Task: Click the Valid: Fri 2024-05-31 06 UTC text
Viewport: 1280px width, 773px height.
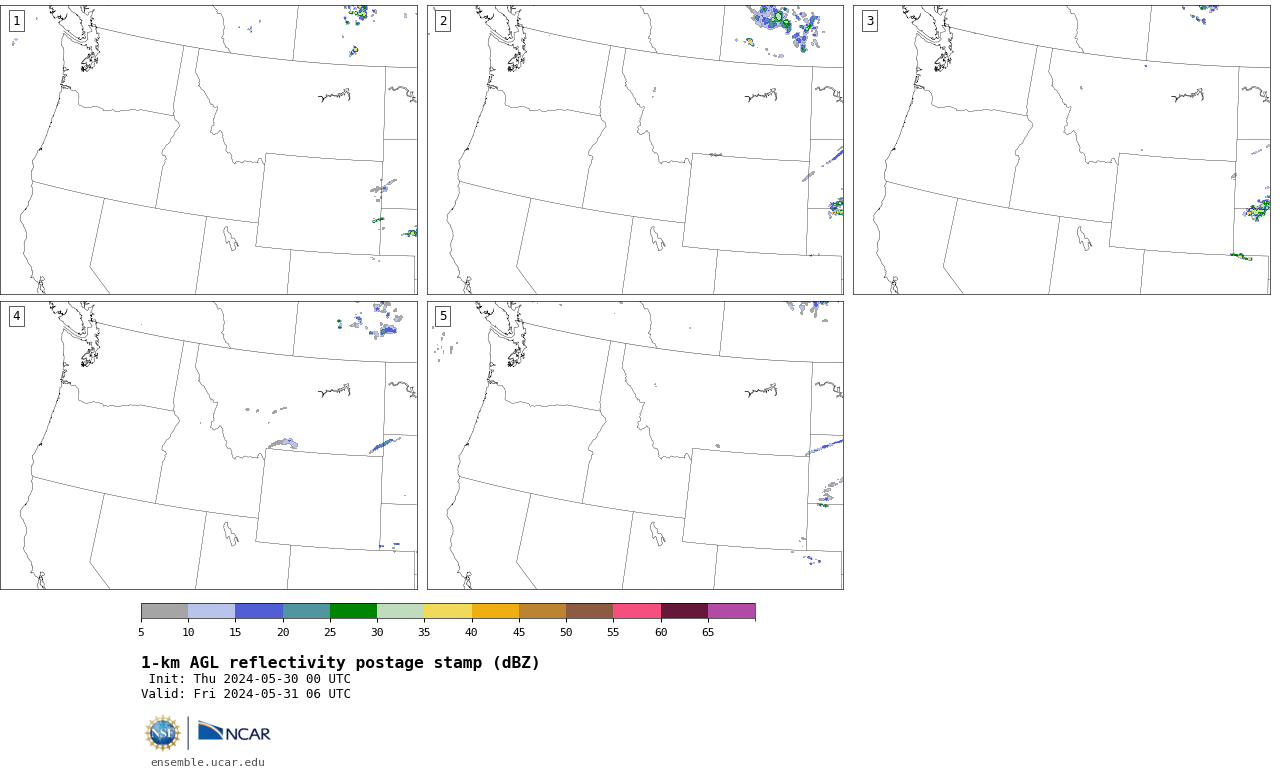Action: [x=246, y=694]
